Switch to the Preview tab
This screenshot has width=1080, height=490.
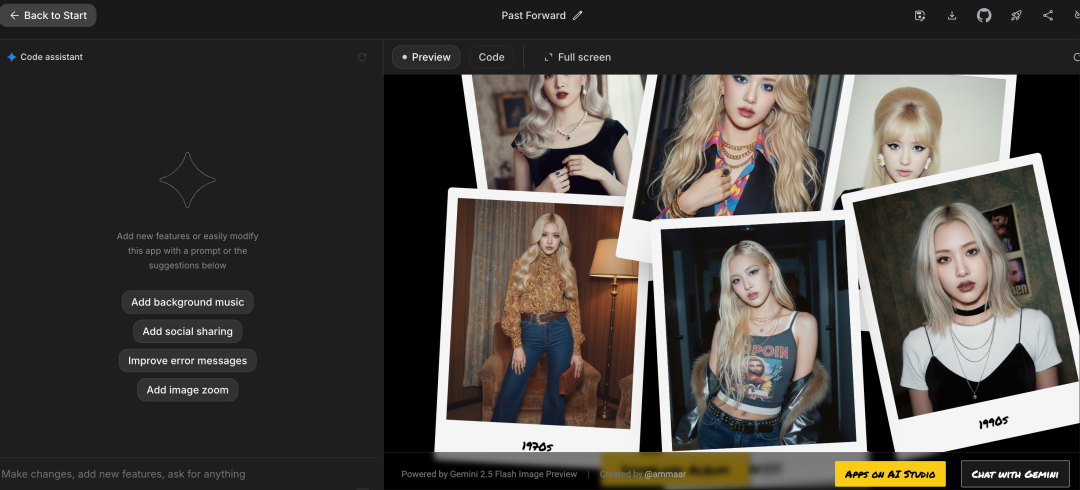(x=426, y=57)
